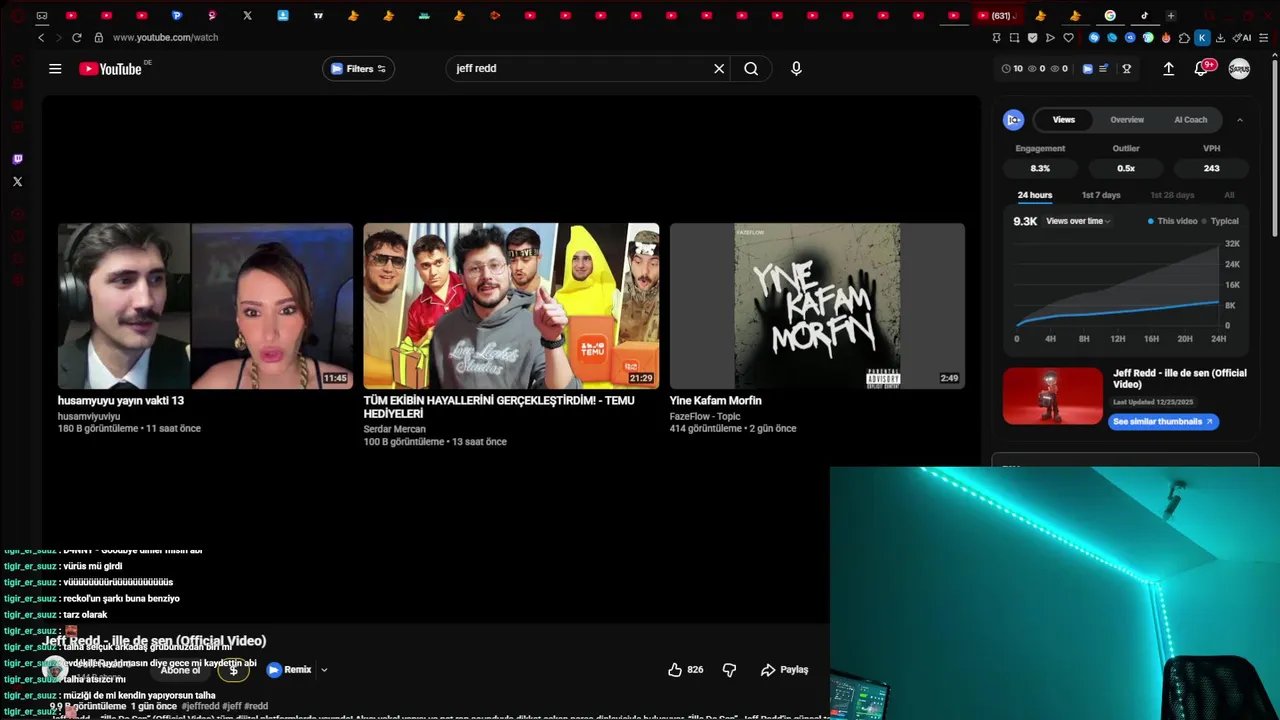Open the YouTube hamburger guide menu
Viewport: 1280px width, 720px height.
click(x=55, y=69)
